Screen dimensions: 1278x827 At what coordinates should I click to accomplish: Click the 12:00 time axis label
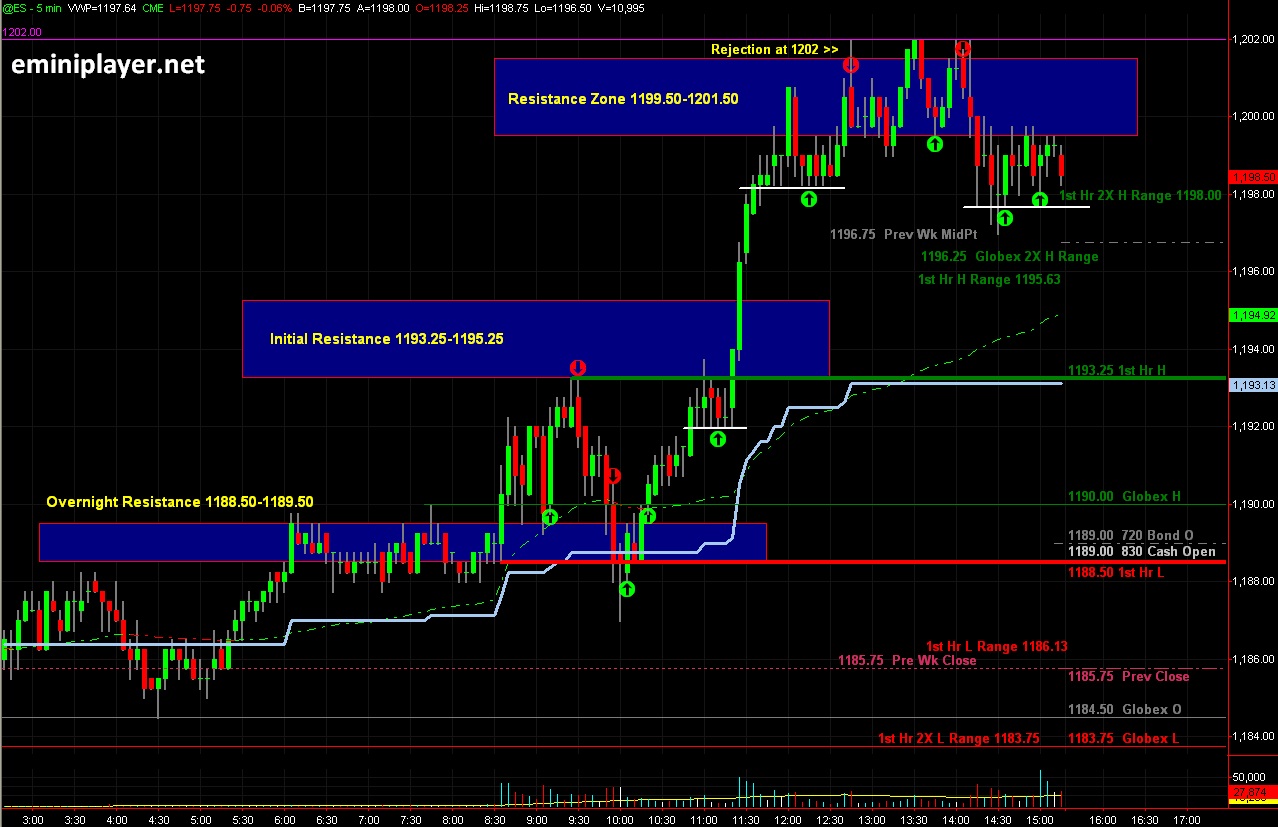tap(788, 818)
